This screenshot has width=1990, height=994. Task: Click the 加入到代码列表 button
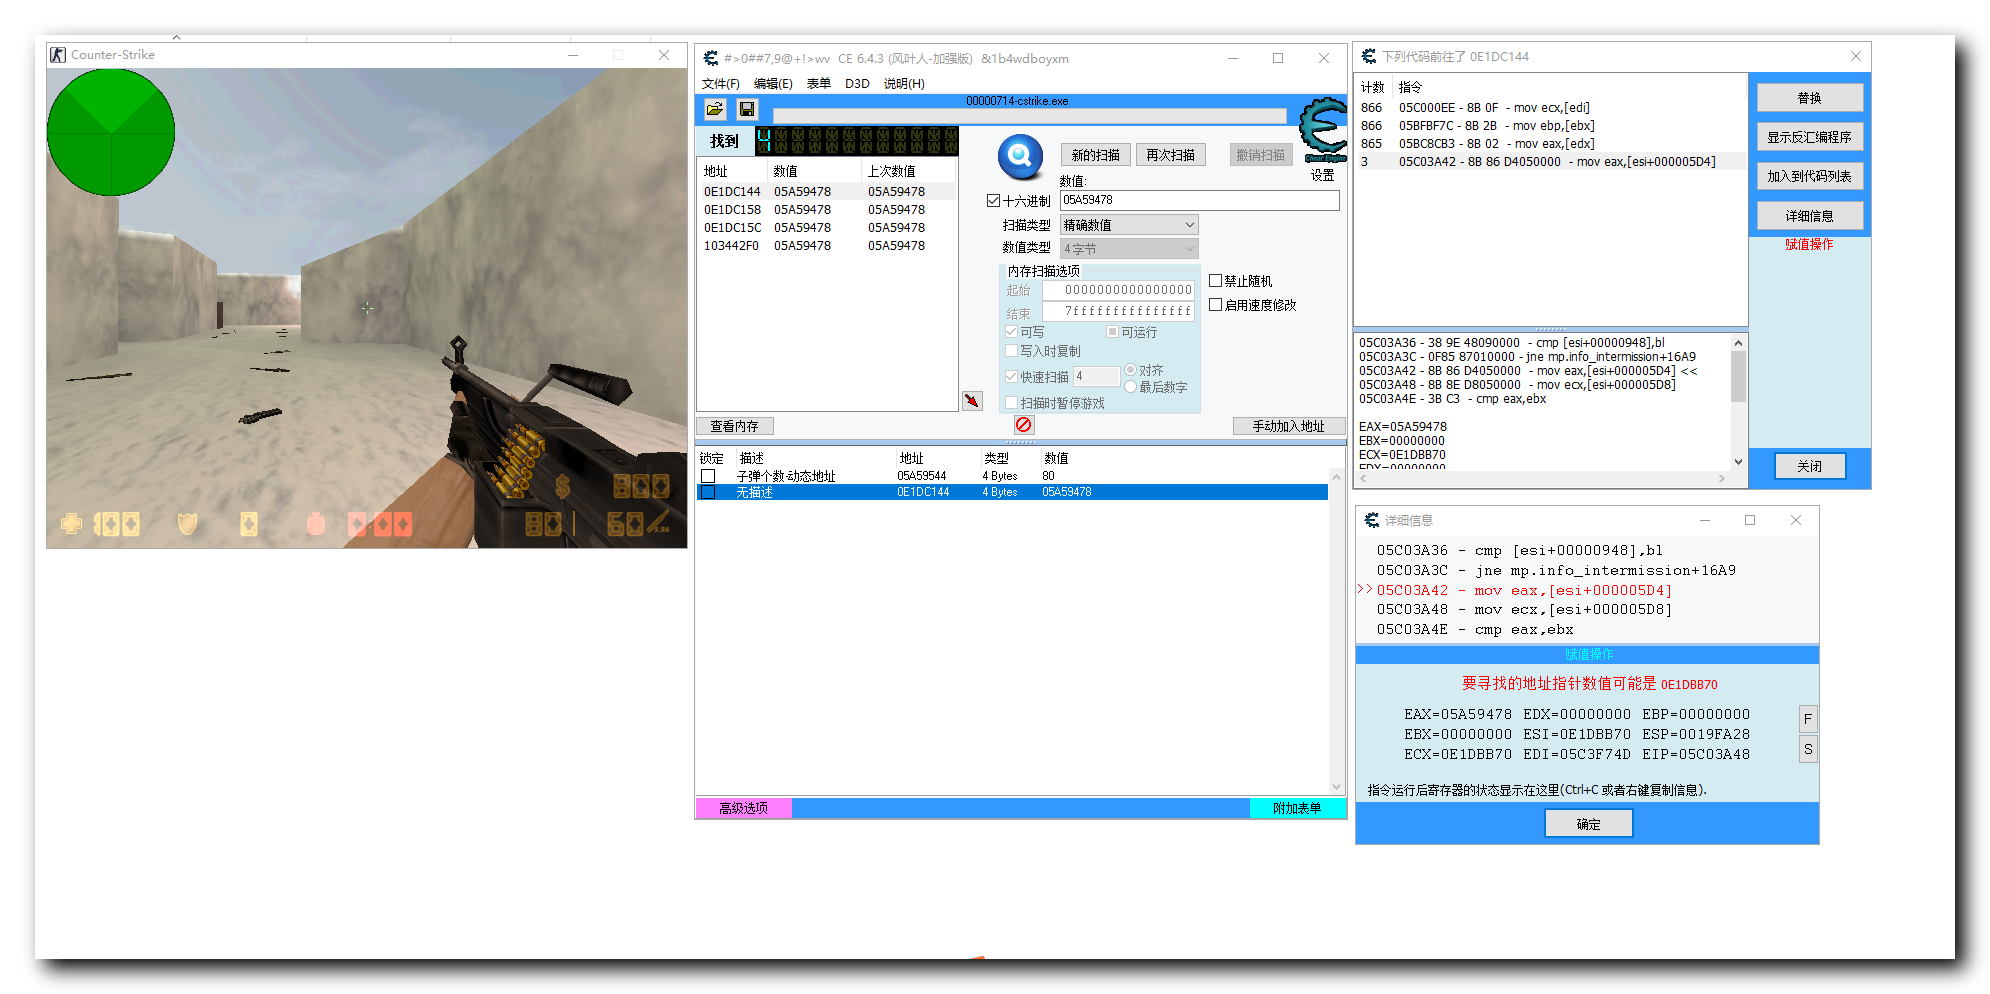(x=1809, y=176)
